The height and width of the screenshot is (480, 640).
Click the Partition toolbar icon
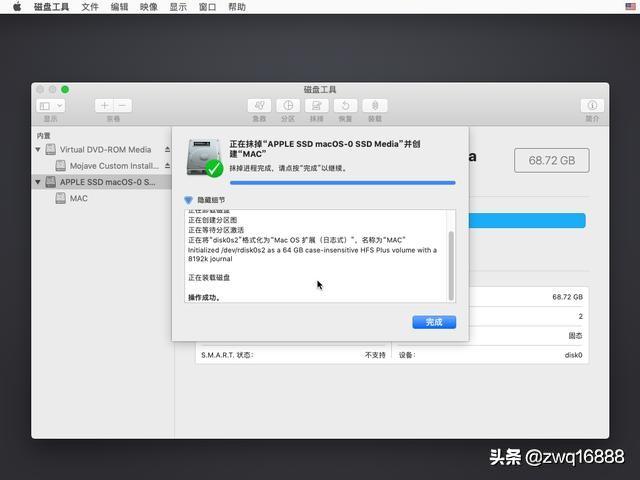tap(288, 106)
